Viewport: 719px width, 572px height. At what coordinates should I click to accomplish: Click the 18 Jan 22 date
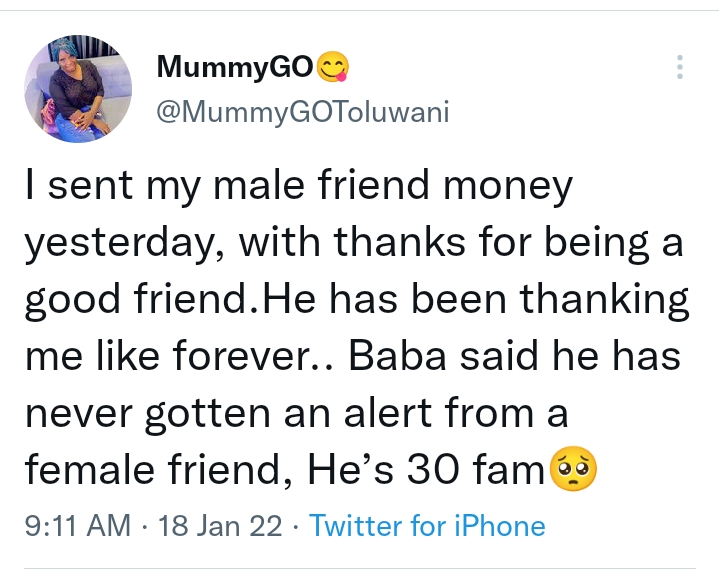(x=220, y=527)
